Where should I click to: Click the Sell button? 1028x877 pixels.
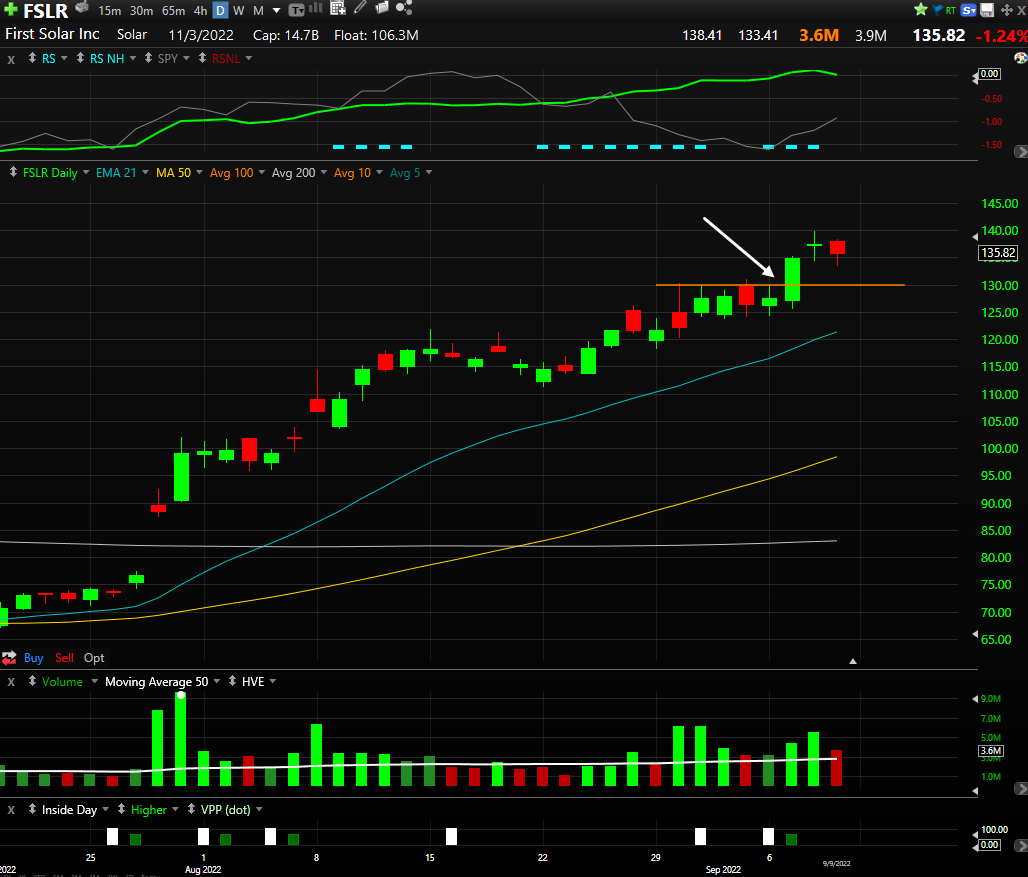pos(64,658)
